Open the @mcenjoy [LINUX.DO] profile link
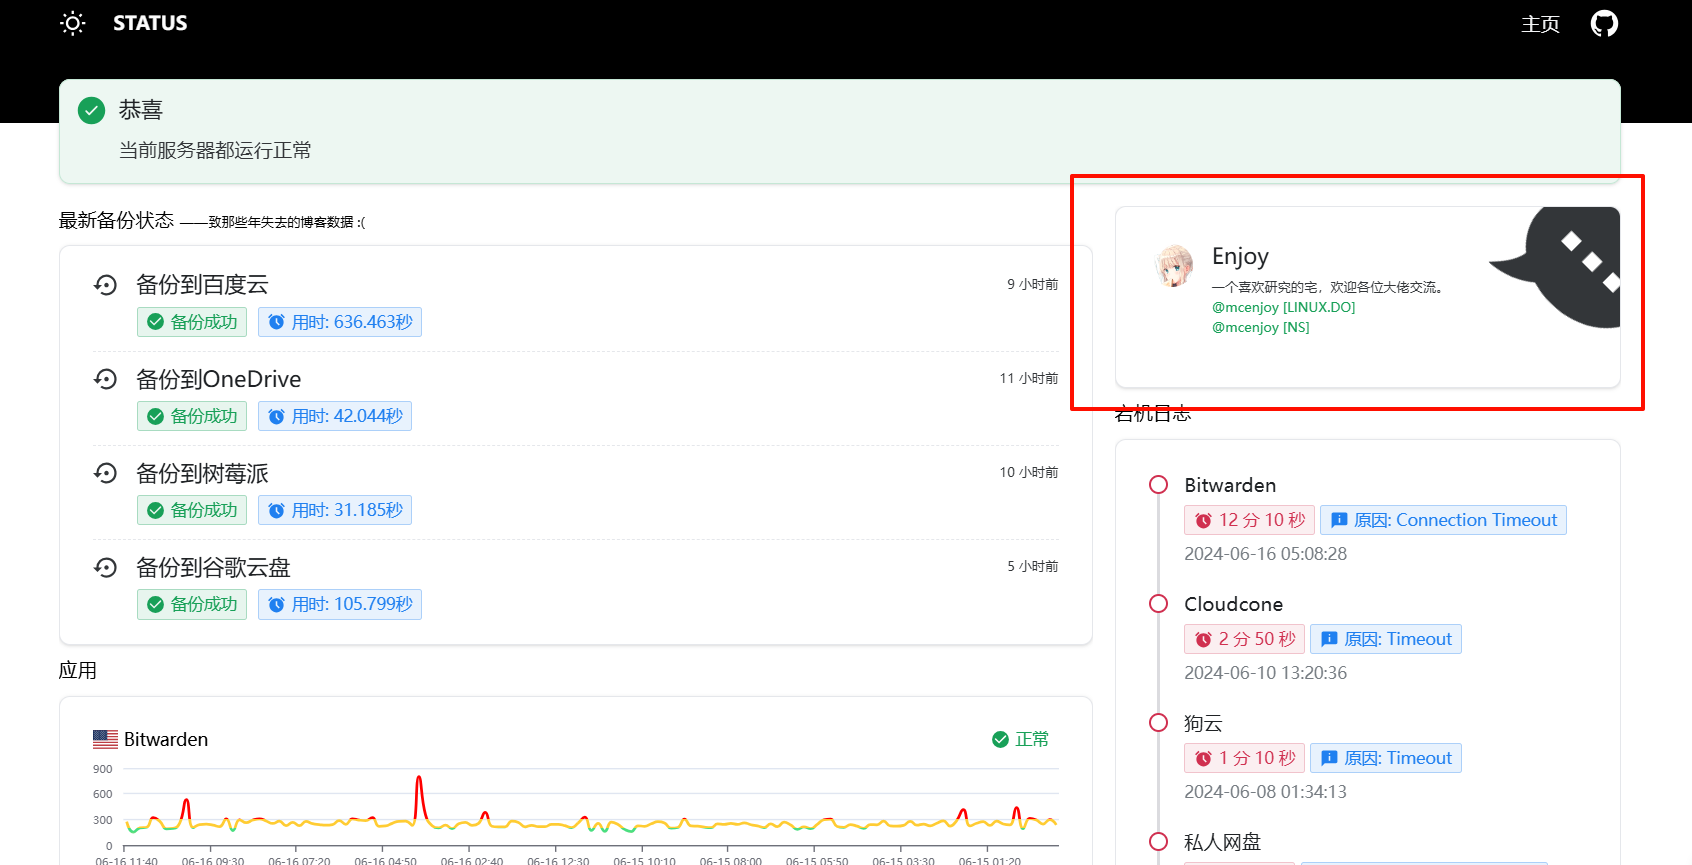This screenshot has height=865, width=1692. (1283, 307)
